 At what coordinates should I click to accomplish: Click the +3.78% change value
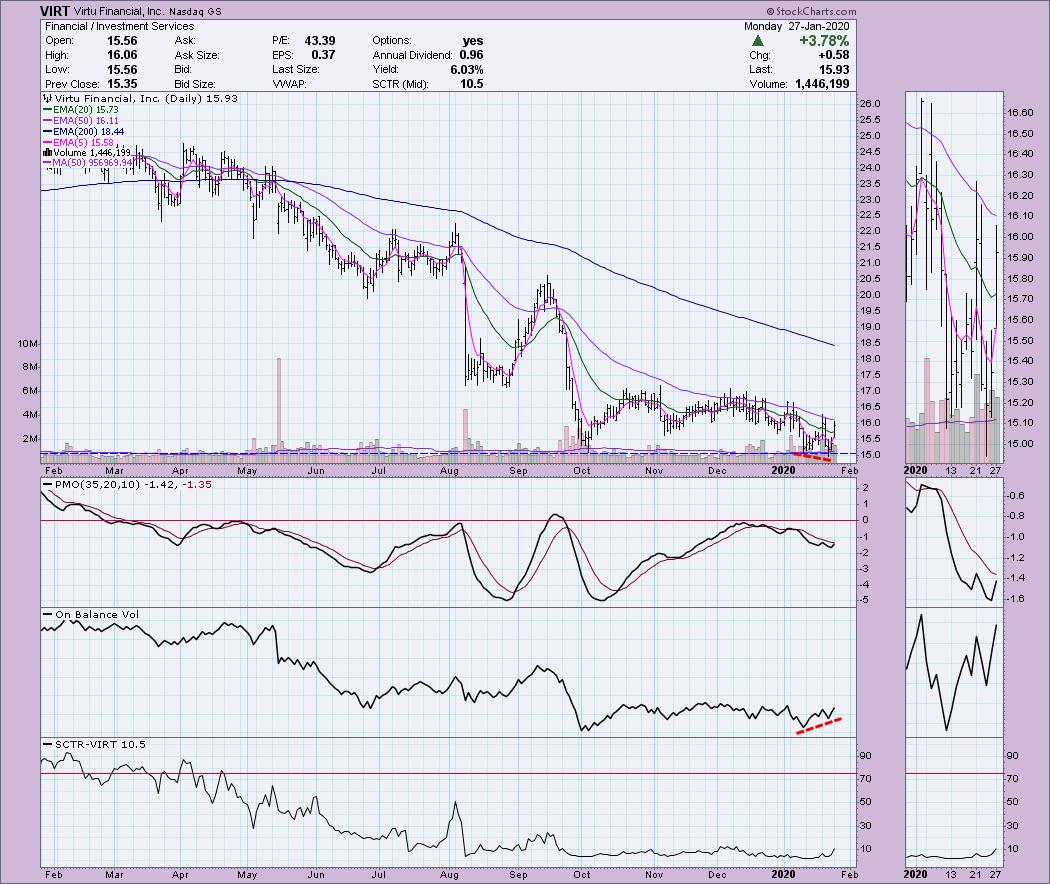pos(824,41)
